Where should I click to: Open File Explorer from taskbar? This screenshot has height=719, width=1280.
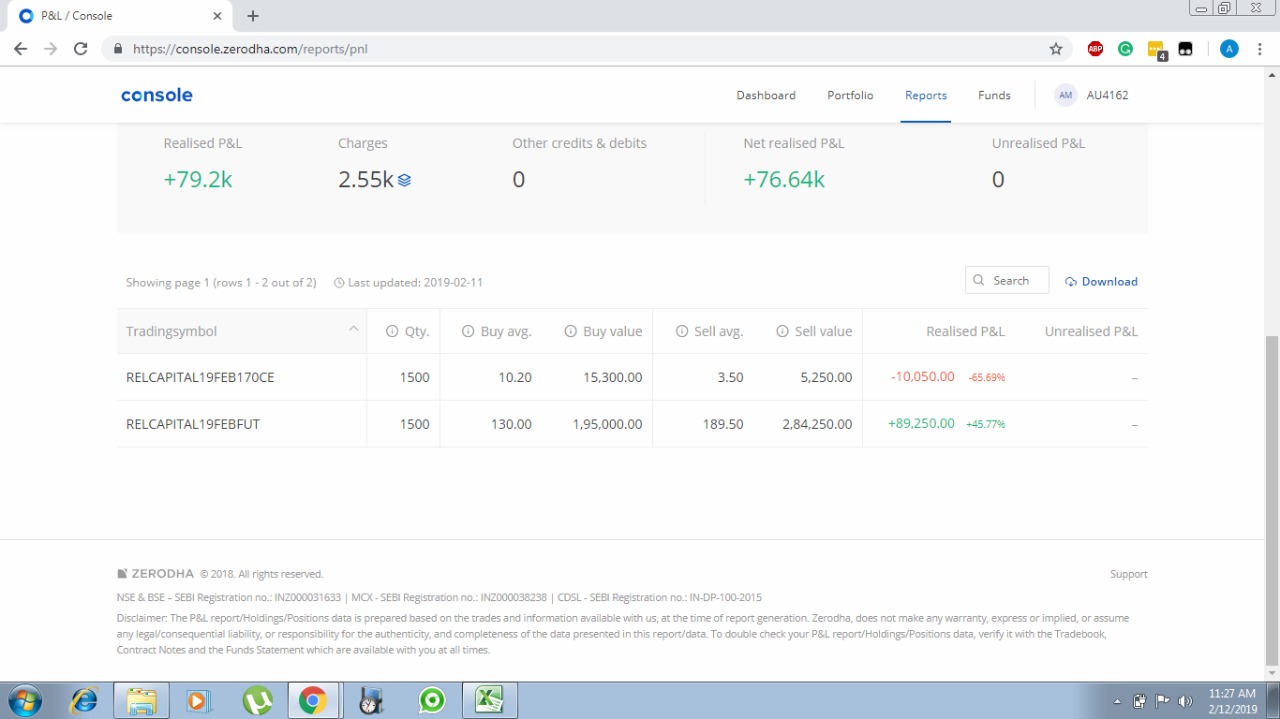(141, 701)
